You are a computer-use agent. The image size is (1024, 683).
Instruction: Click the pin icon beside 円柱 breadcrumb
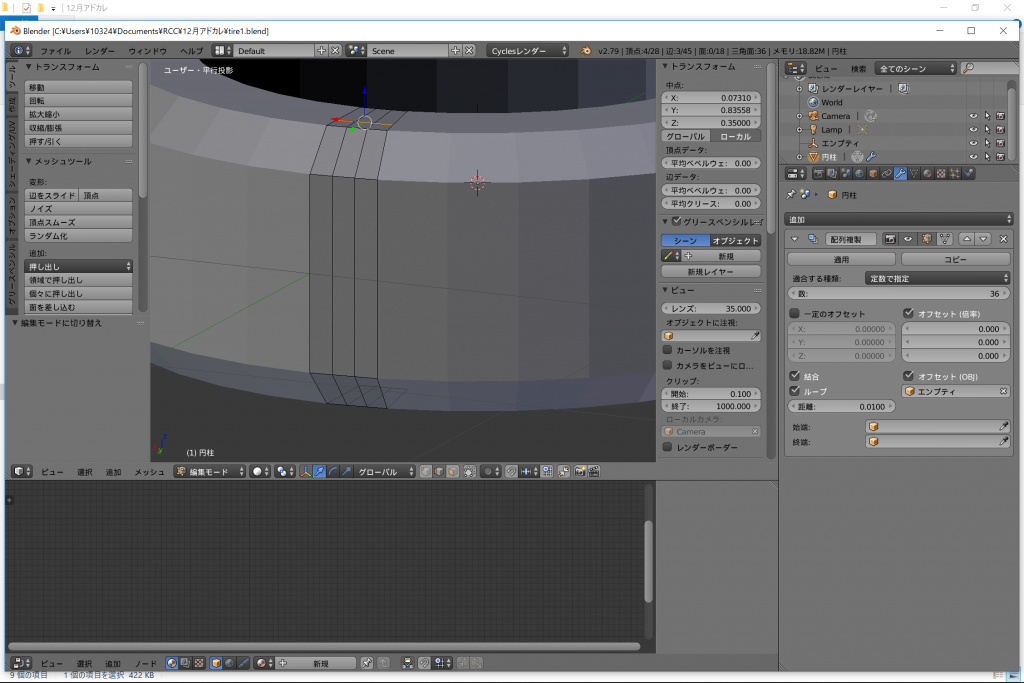point(792,195)
